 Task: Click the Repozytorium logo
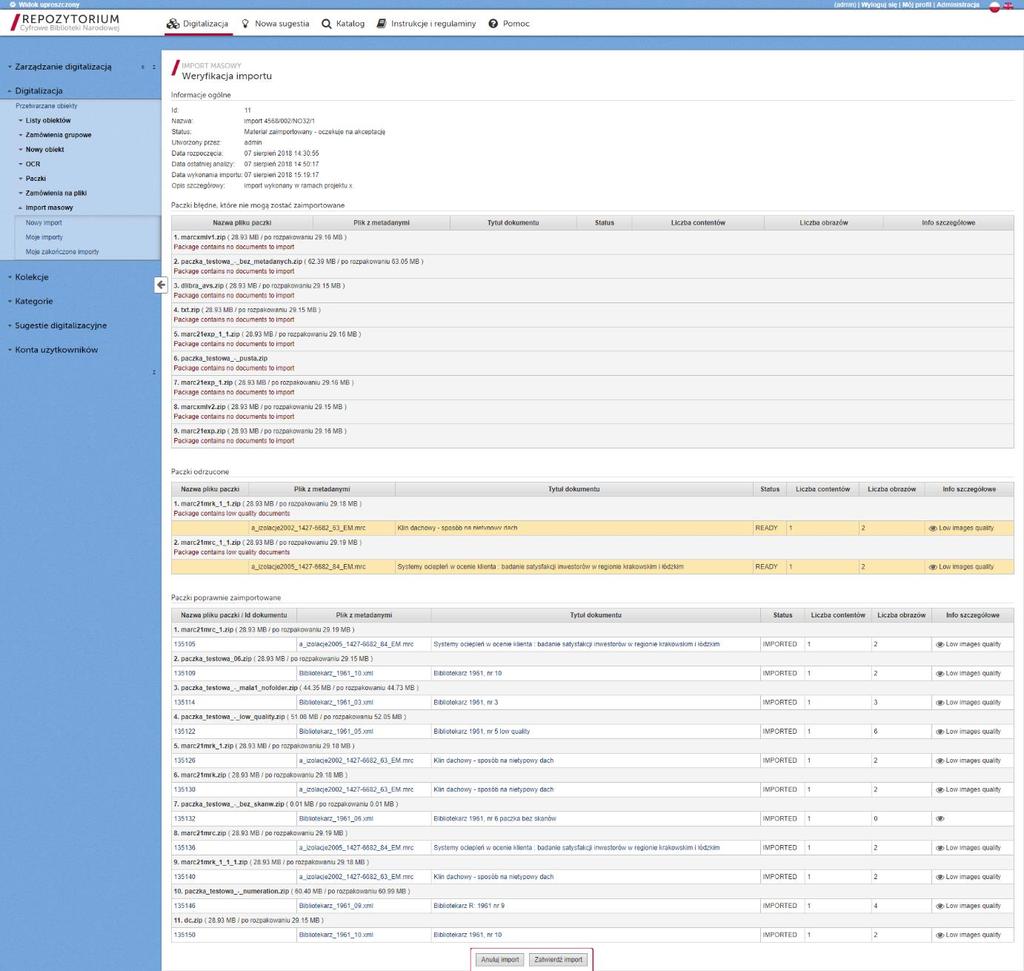[65, 23]
